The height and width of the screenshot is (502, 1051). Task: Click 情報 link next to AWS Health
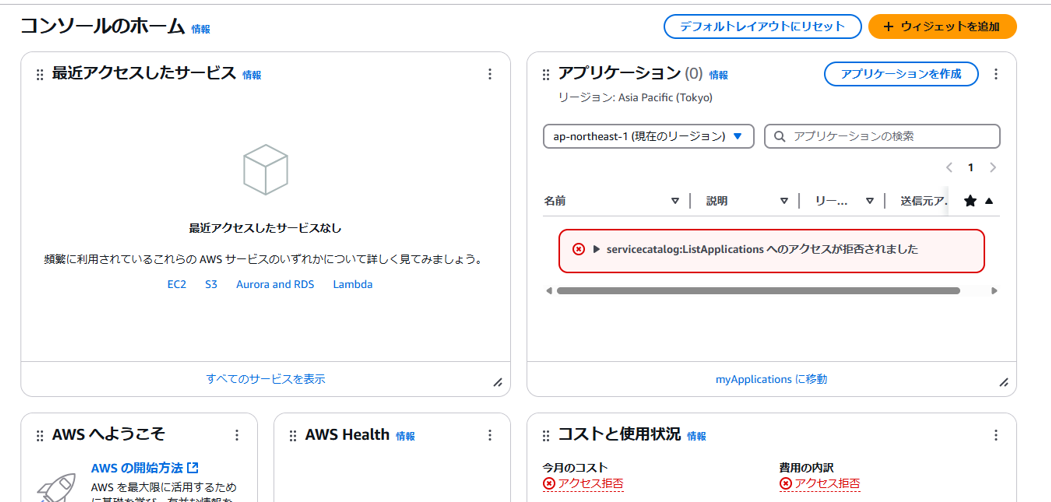tap(406, 436)
